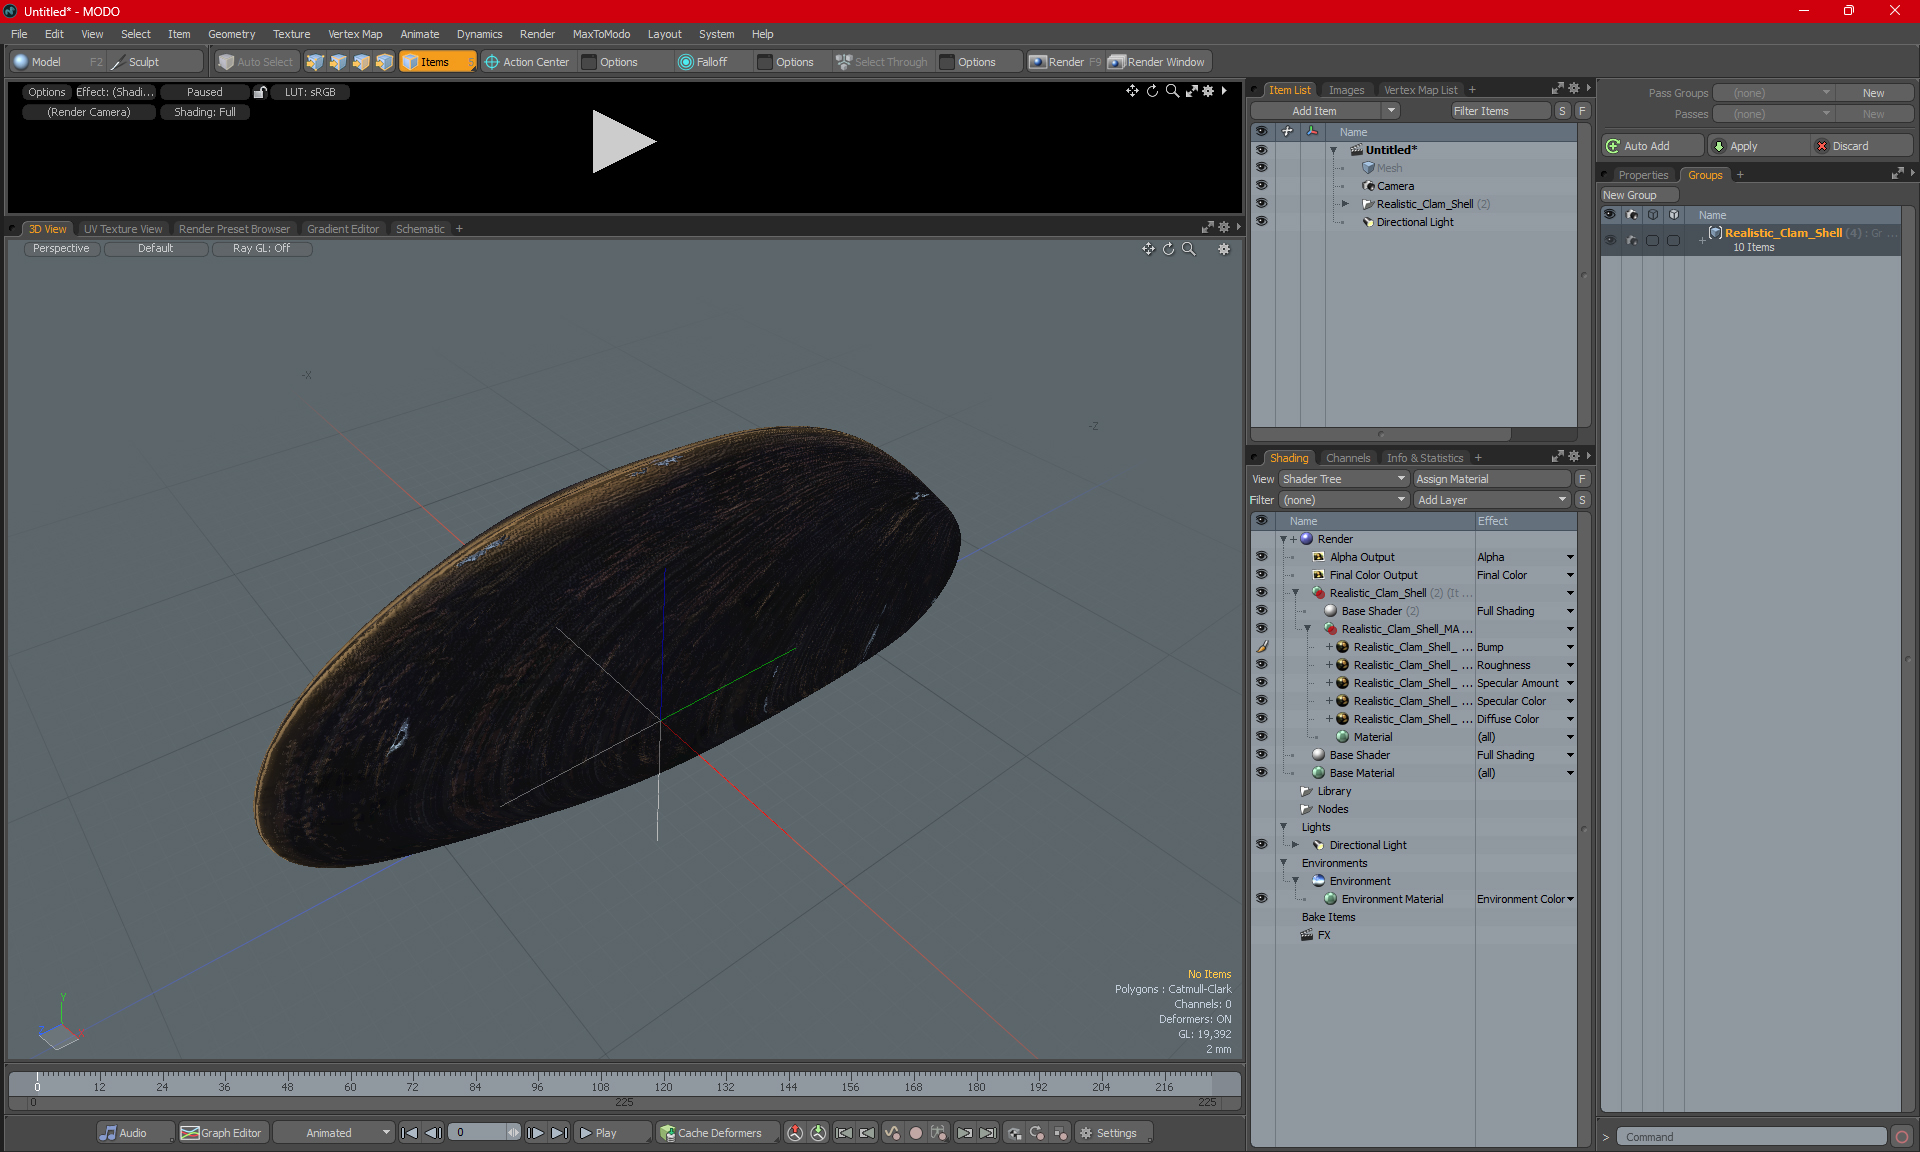
Task: Toggle visibility of Environment Material
Action: pos(1261,898)
